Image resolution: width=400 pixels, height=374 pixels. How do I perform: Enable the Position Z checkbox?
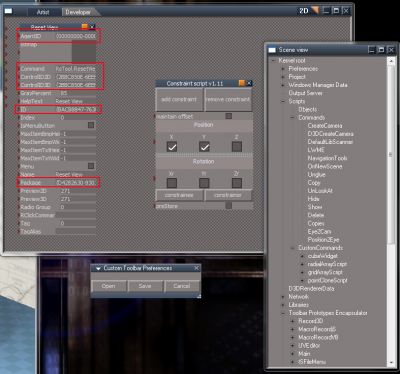tap(237, 147)
